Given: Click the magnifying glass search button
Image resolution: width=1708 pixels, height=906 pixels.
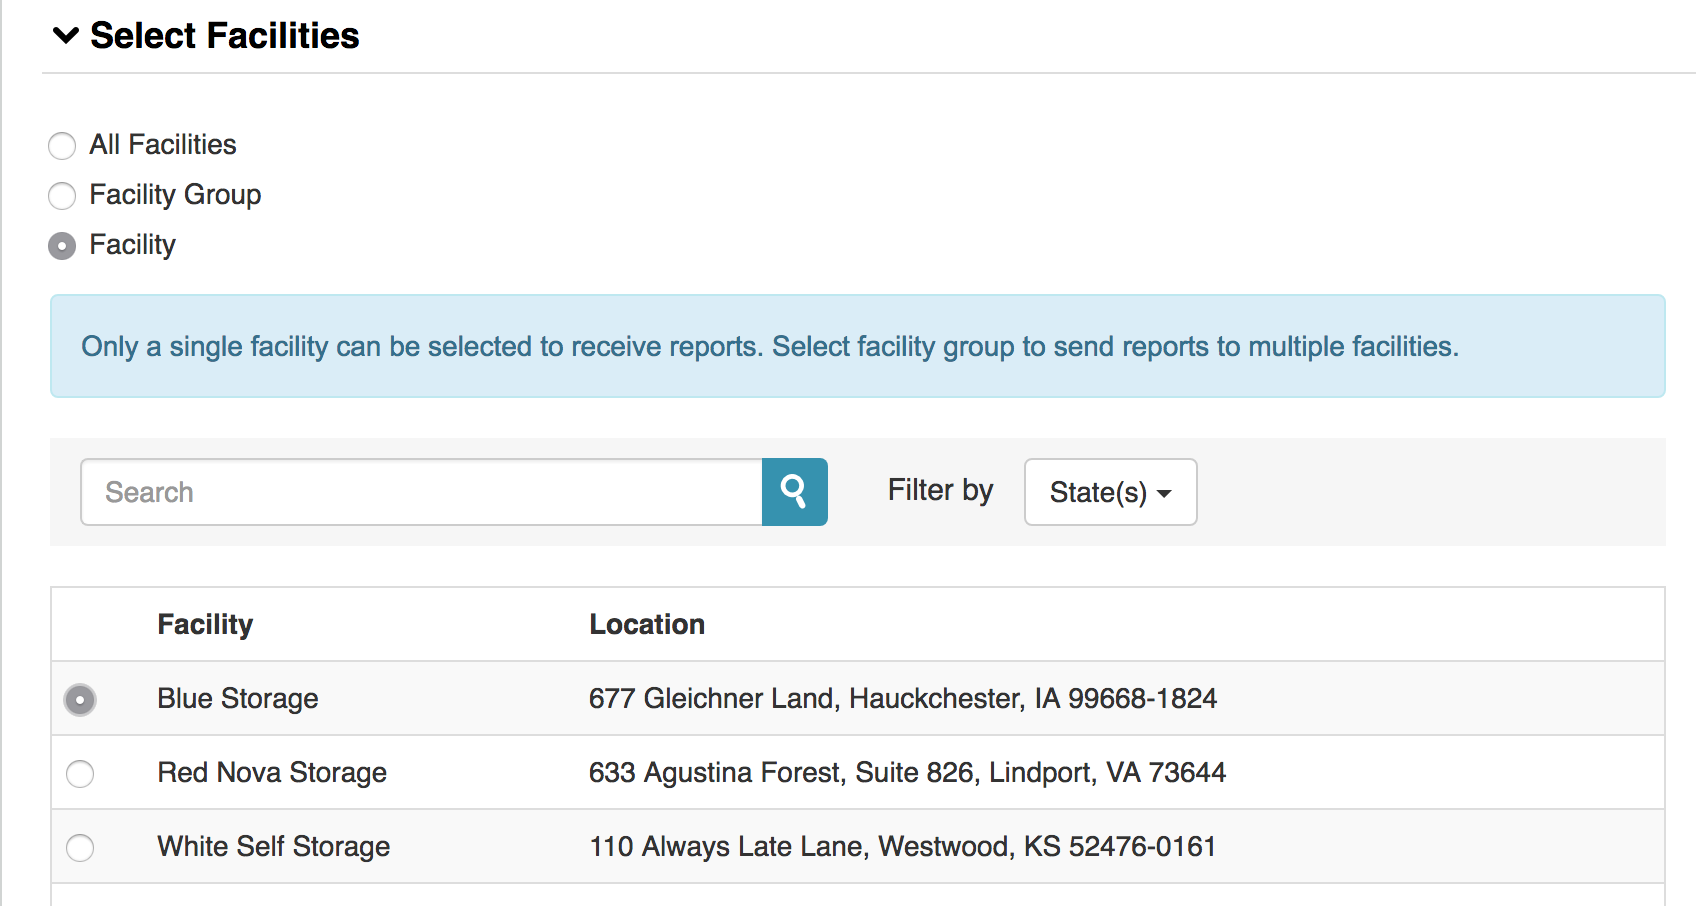Looking at the screenshot, I should 795,492.
